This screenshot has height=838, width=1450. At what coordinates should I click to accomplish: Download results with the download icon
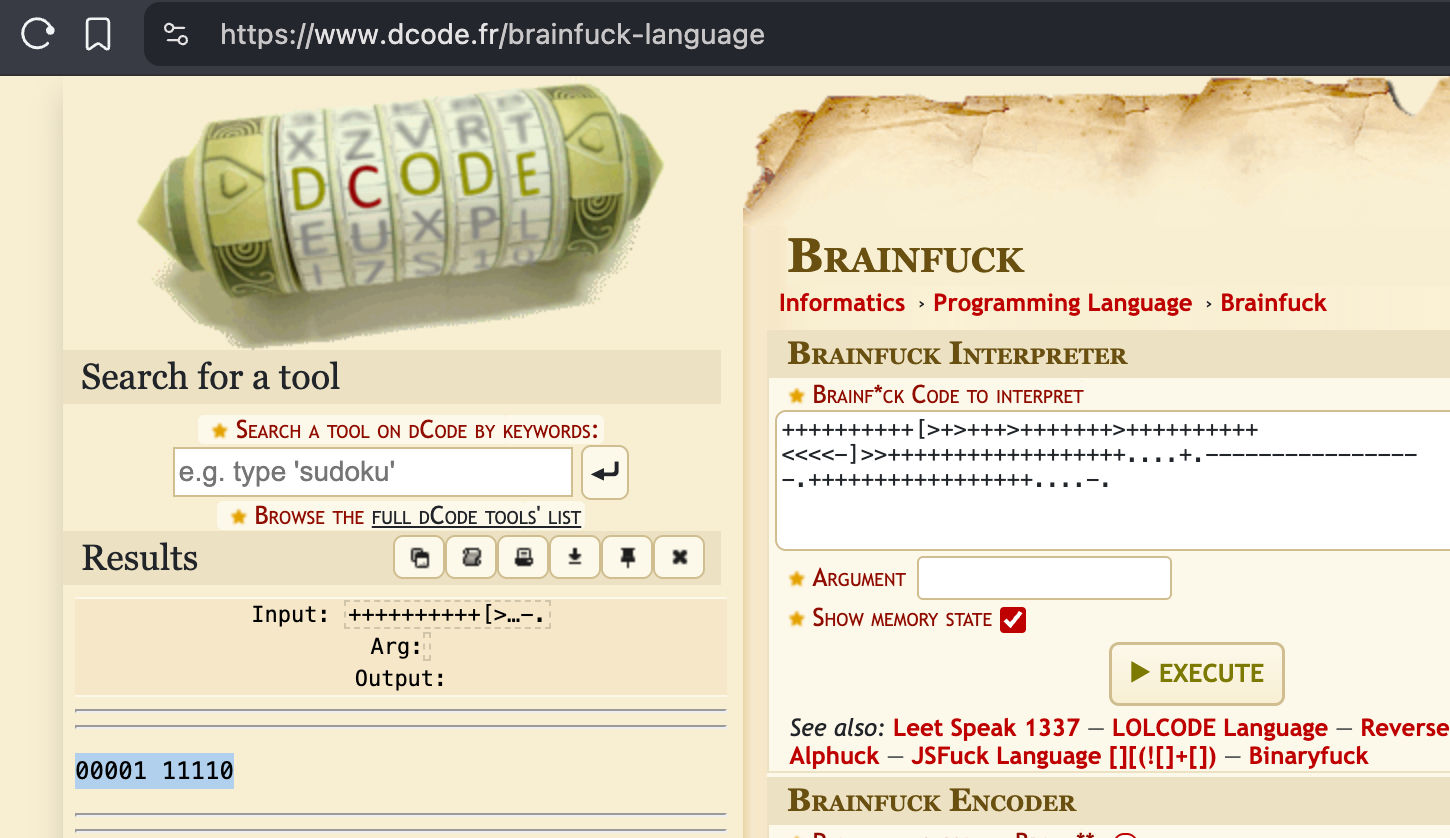(x=575, y=557)
